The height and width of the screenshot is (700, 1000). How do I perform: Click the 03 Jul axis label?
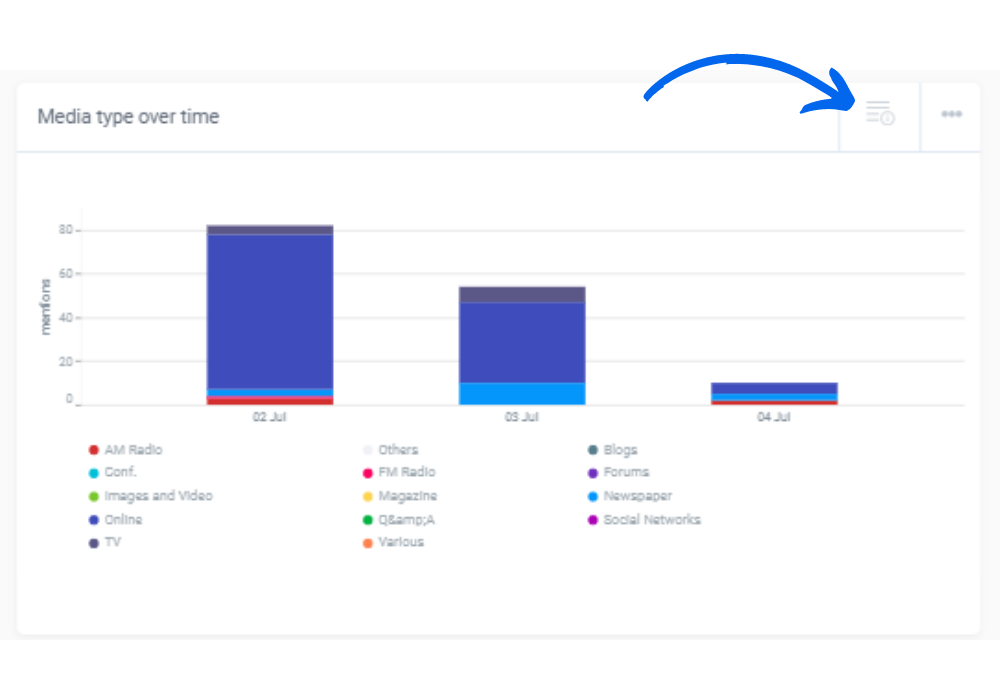522,417
